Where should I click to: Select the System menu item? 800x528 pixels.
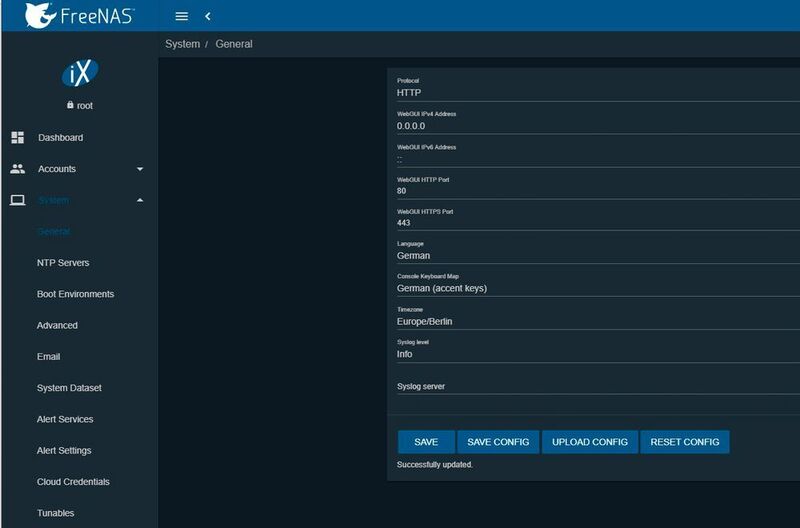click(54, 200)
